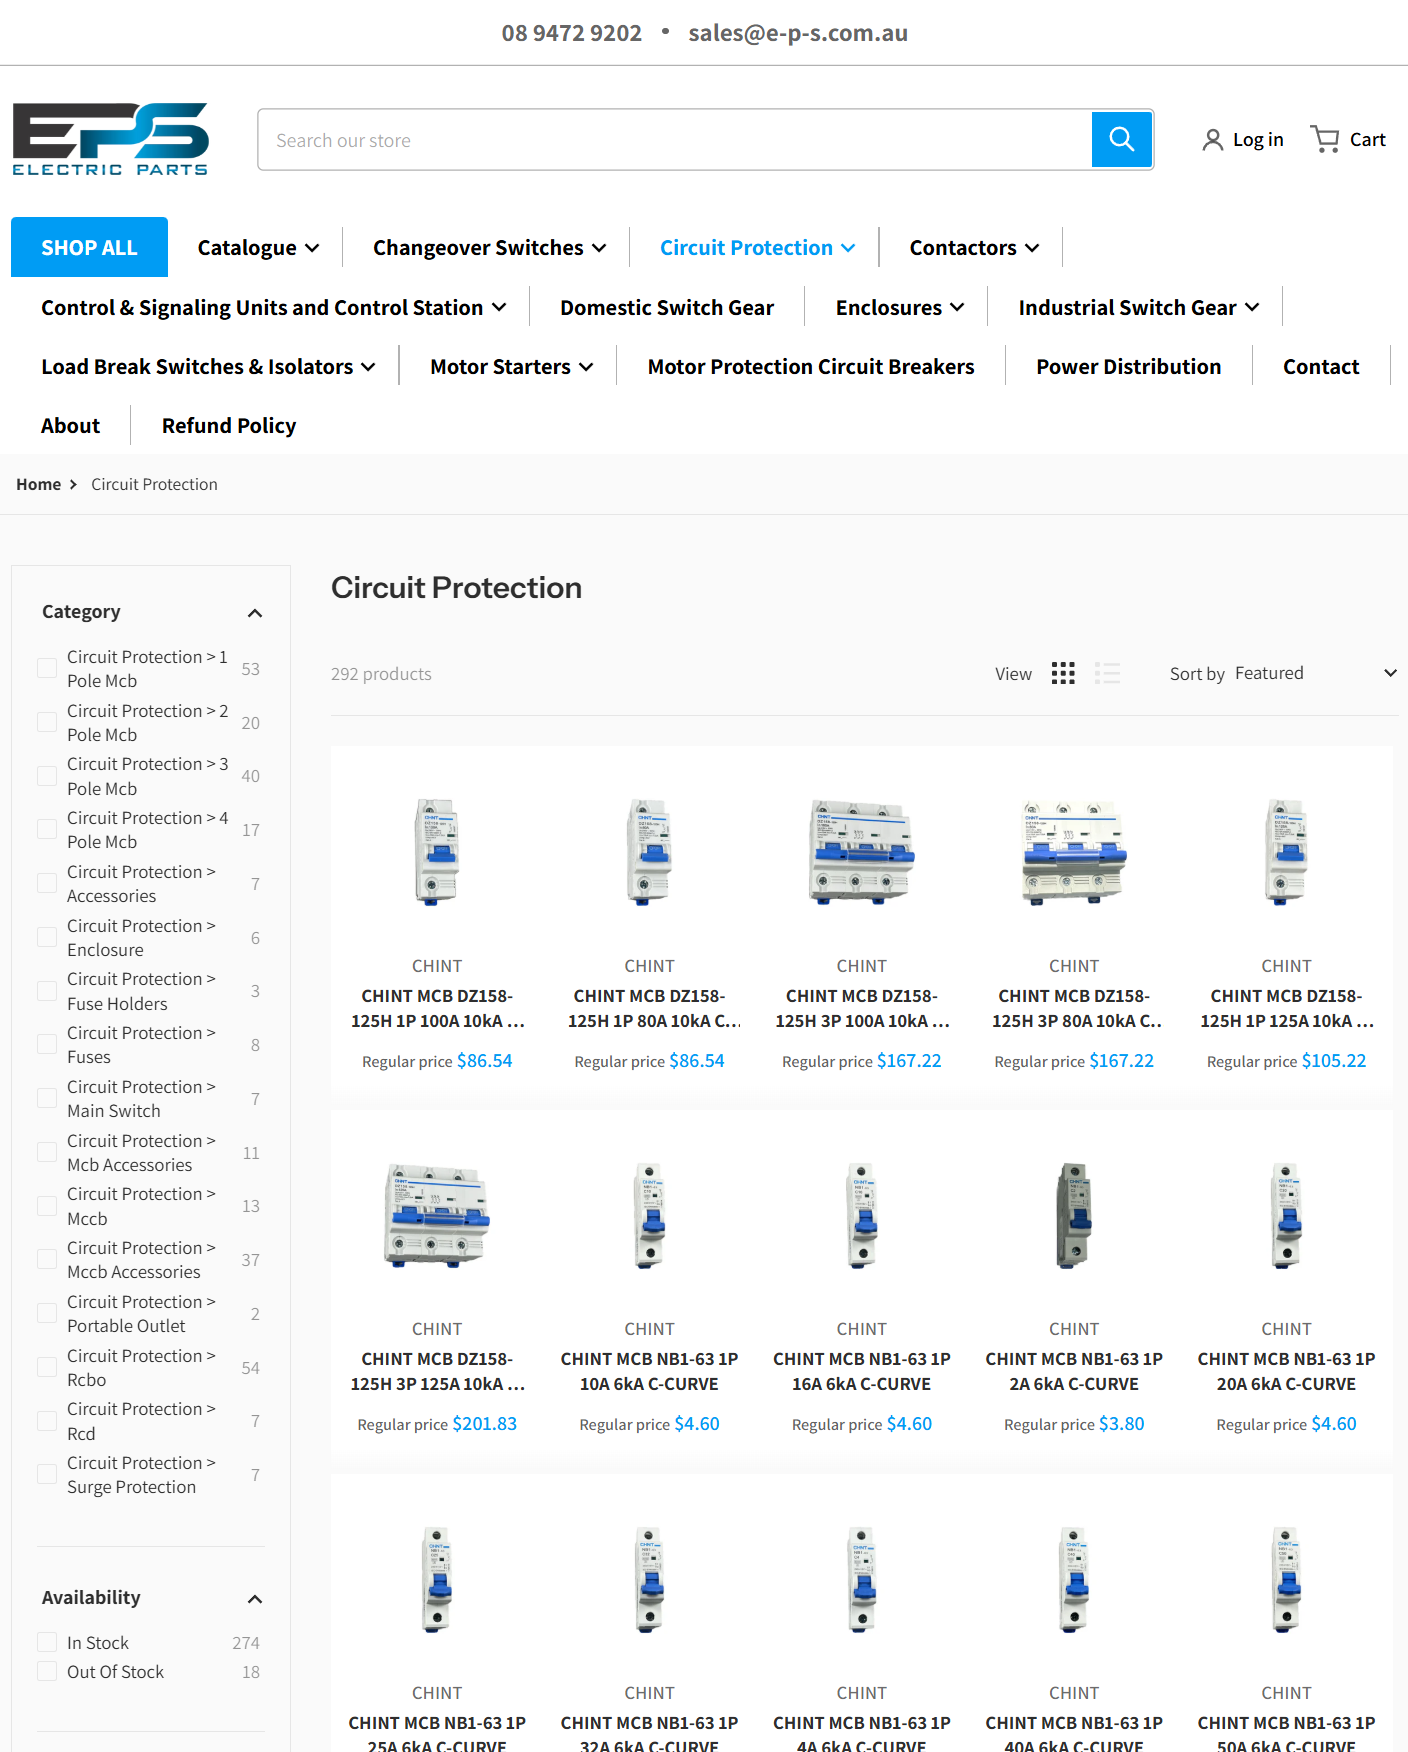Tick the Mccb Accessories category checkbox
This screenshot has height=1752, width=1408.
[47, 1259]
